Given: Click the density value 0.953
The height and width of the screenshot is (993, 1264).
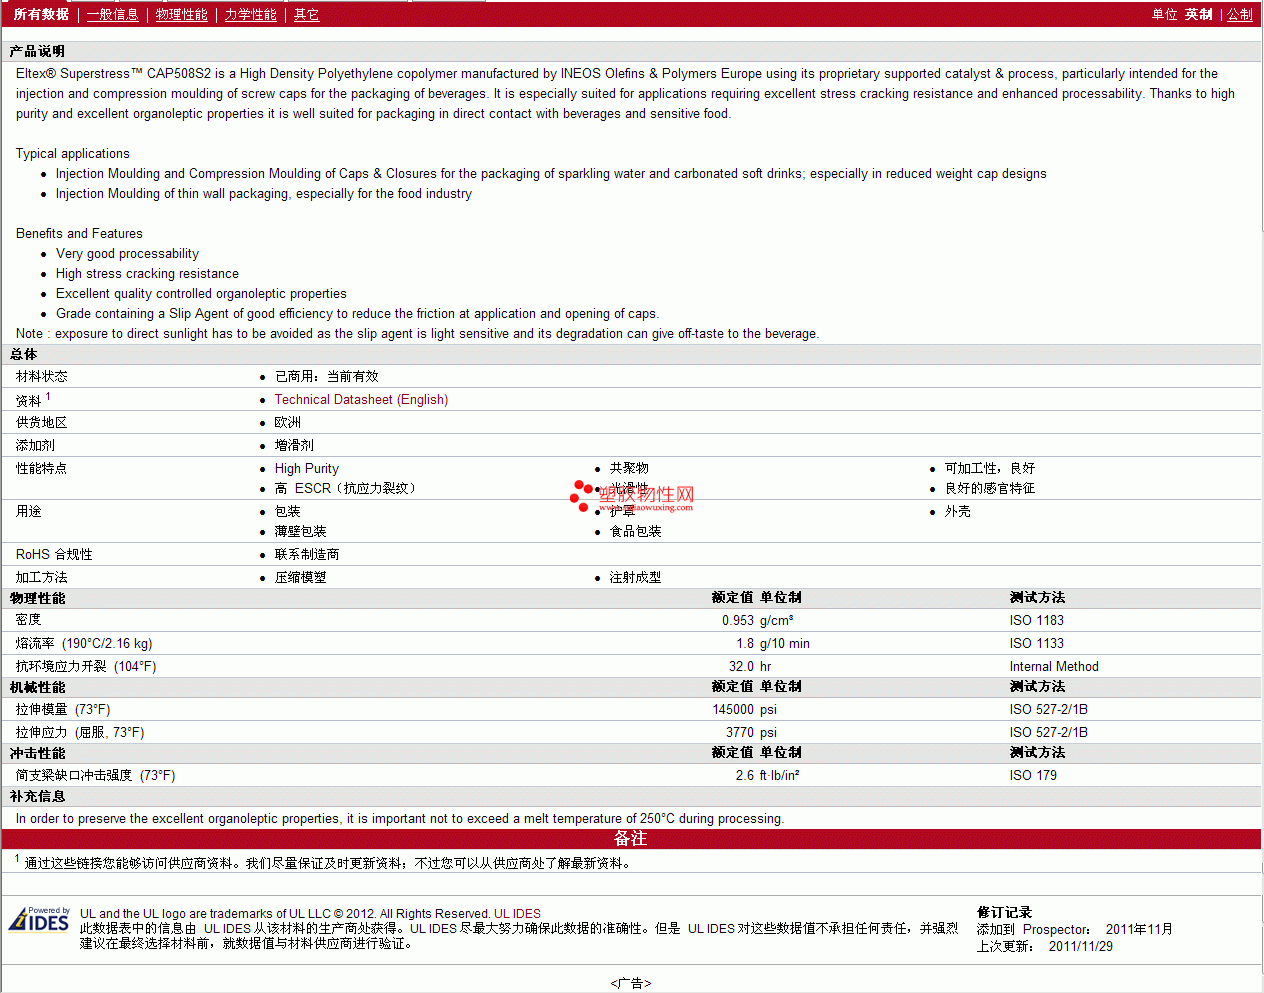Looking at the screenshot, I should pyautogui.click(x=738, y=620).
